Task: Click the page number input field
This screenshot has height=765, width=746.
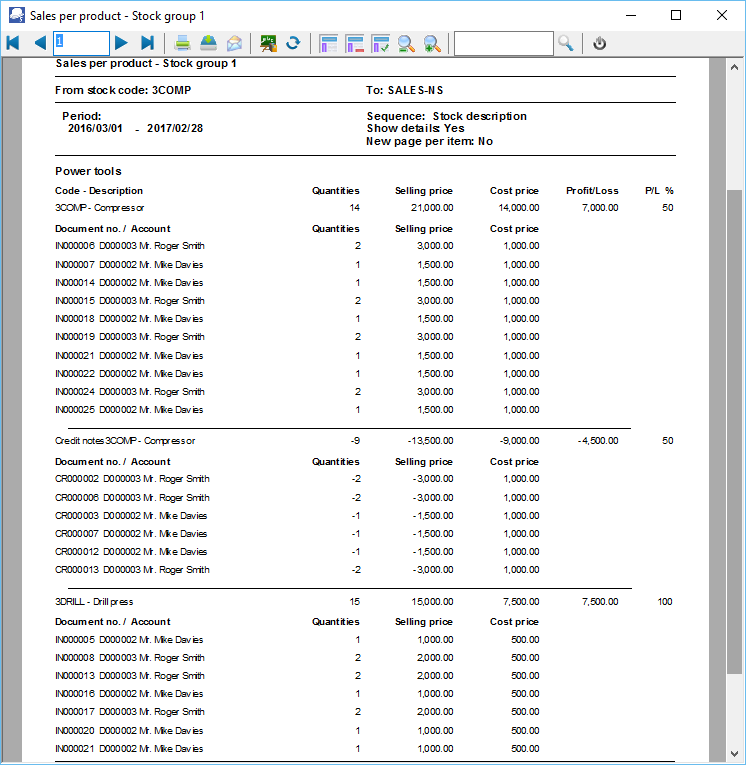Action: pyautogui.click(x=81, y=43)
